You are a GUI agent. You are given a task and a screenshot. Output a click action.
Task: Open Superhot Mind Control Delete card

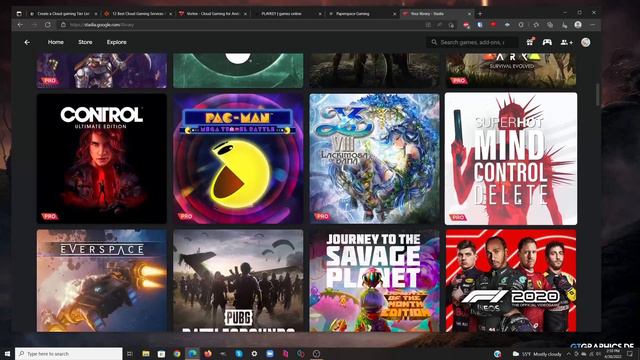511,158
